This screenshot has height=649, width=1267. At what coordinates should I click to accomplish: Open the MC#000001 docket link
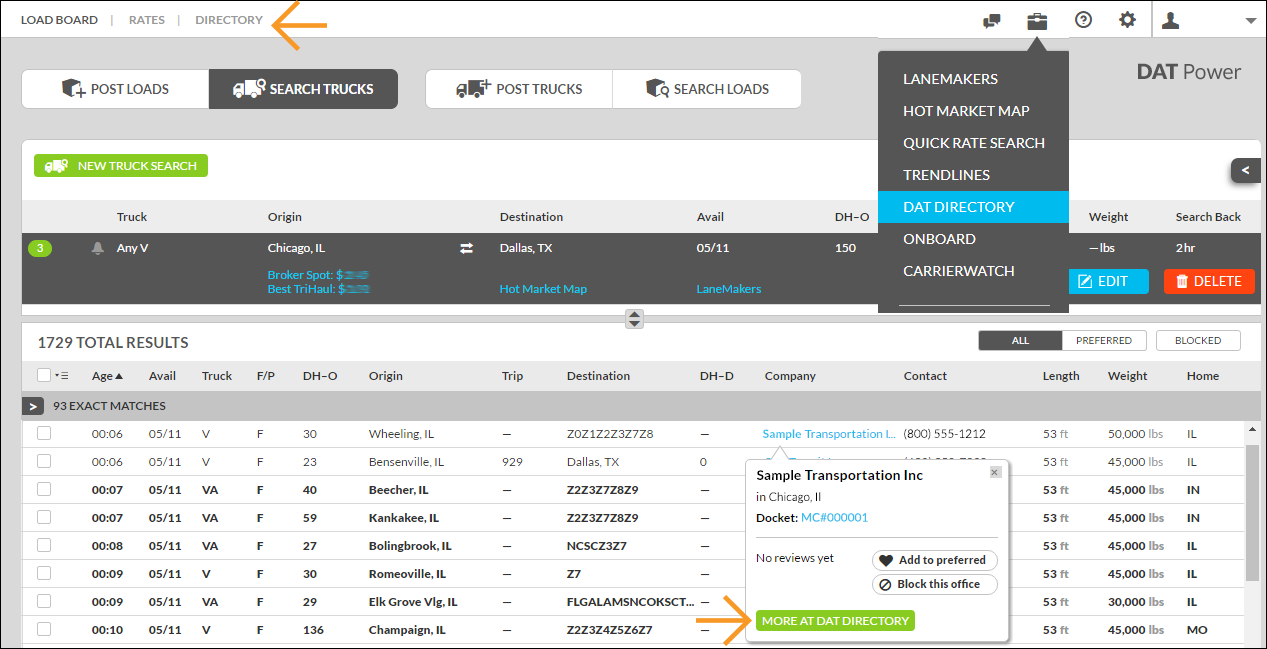tap(834, 518)
